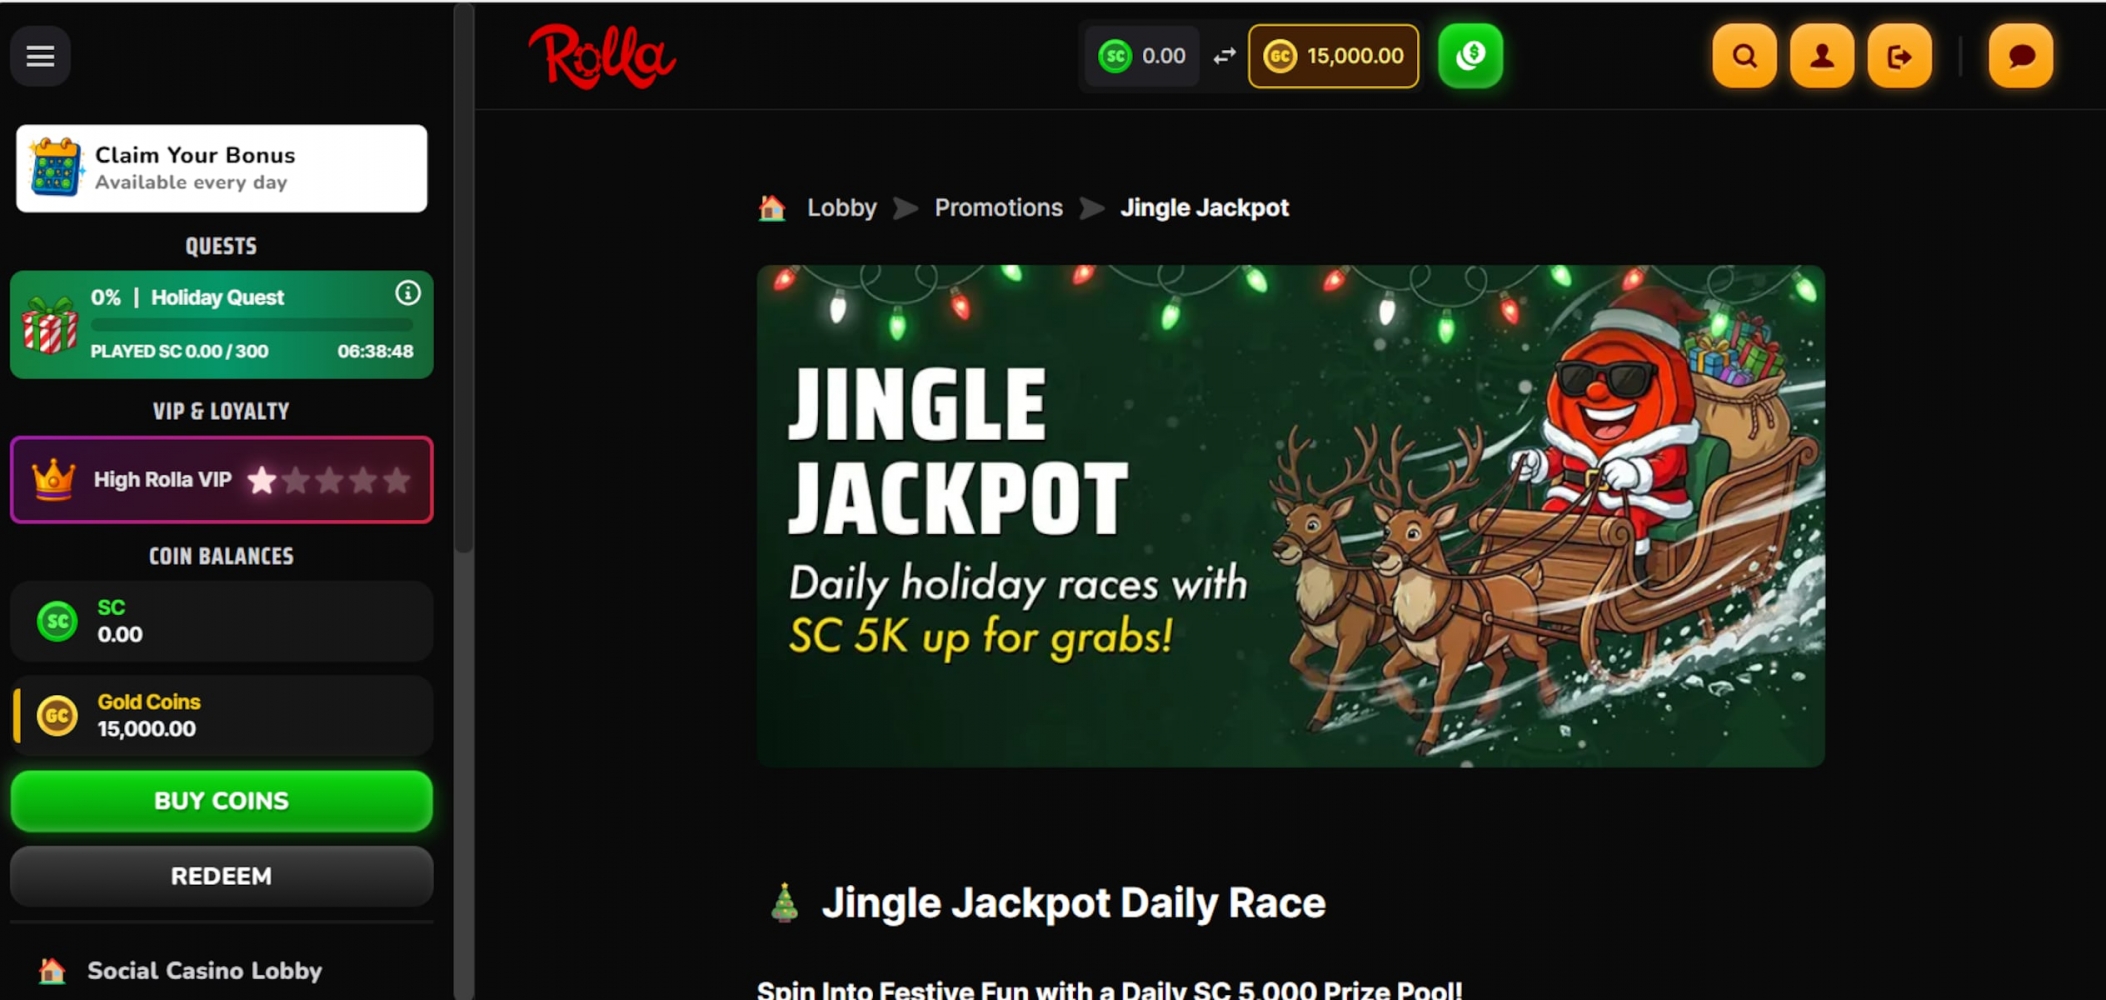
Task: Click the Holiday Quest progress bar
Action: click(252, 325)
